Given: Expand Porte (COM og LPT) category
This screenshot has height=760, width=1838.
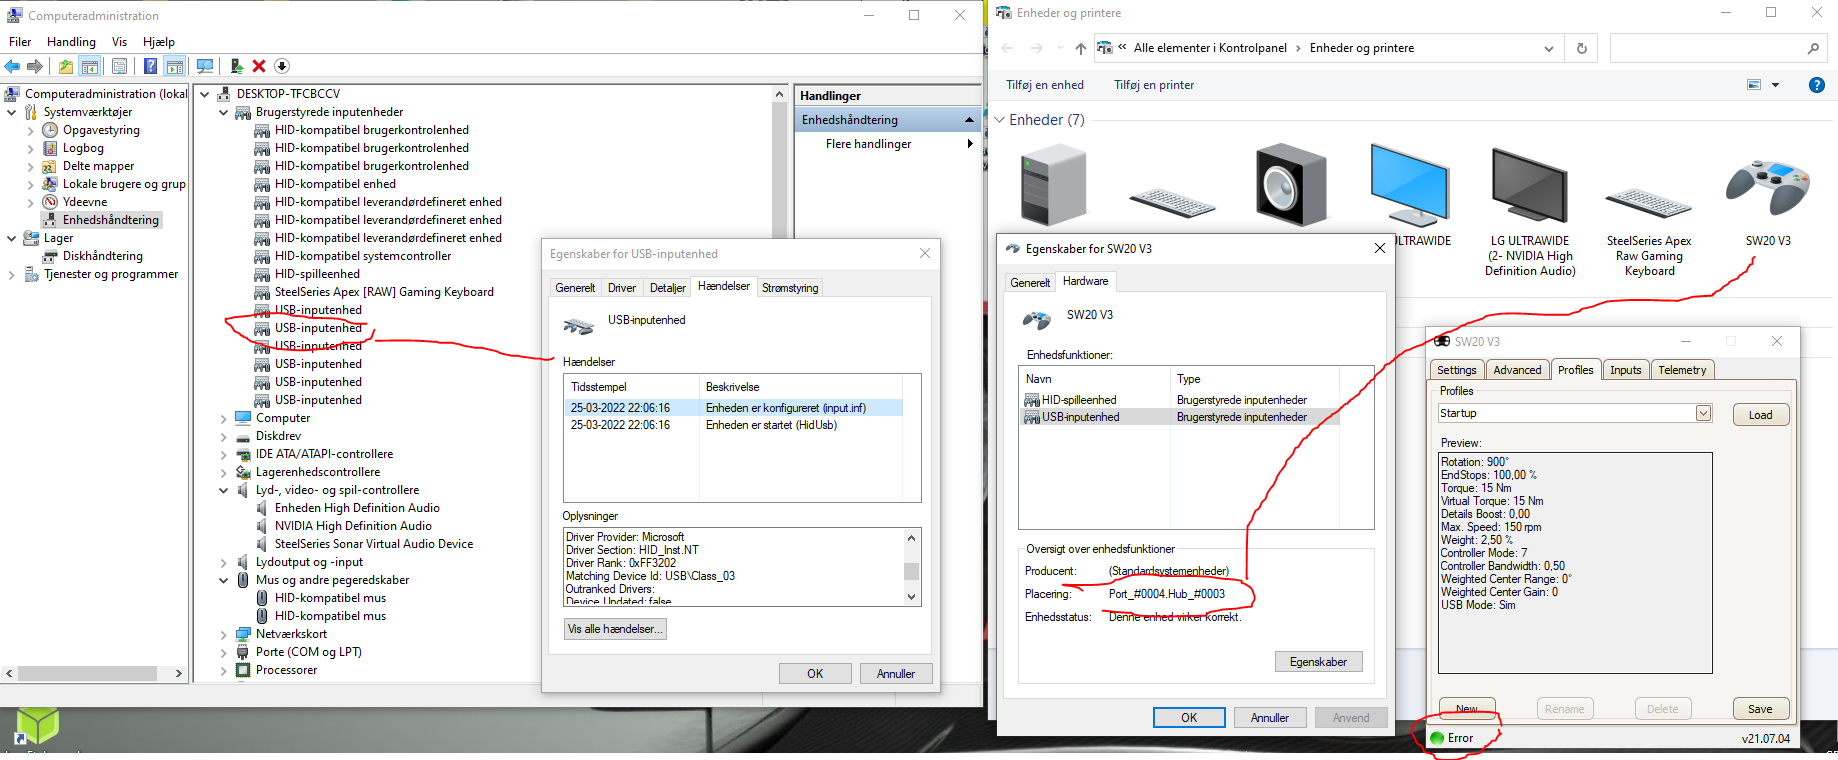Looking at the screenshot, I should [x=224, y=652].
